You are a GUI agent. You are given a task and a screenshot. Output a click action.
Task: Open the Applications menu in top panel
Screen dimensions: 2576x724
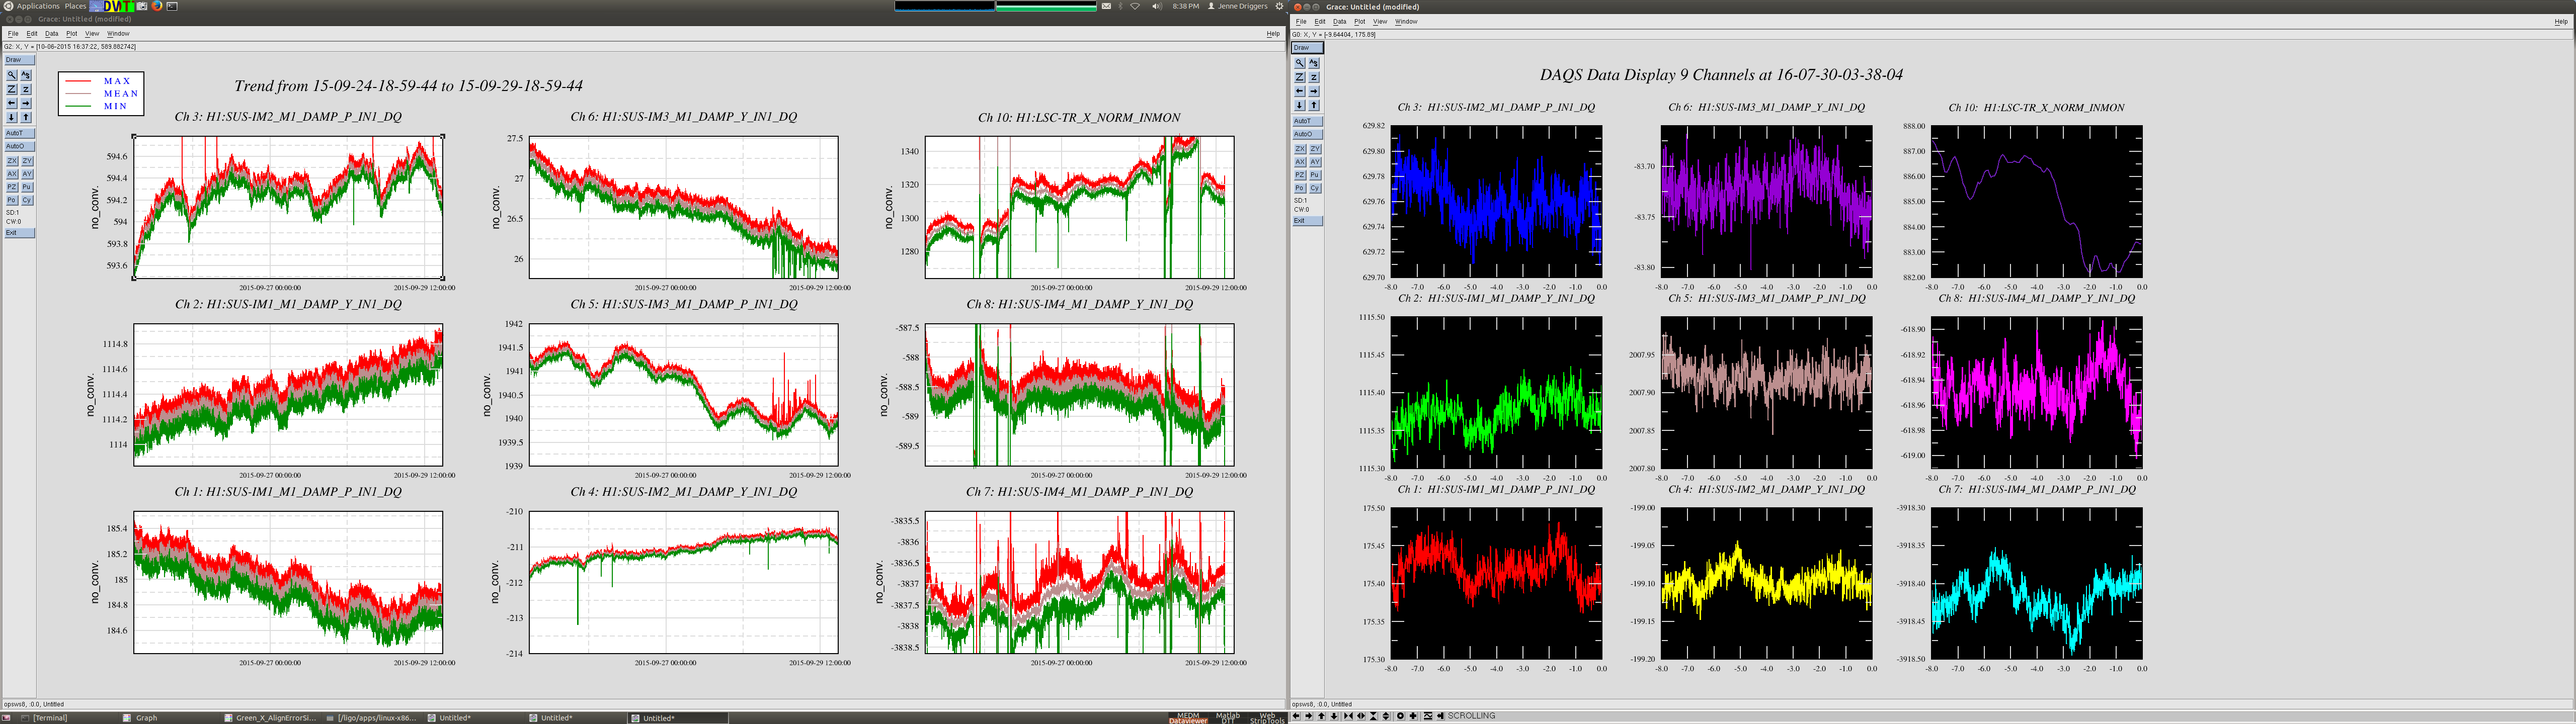(x=38, y=6)
